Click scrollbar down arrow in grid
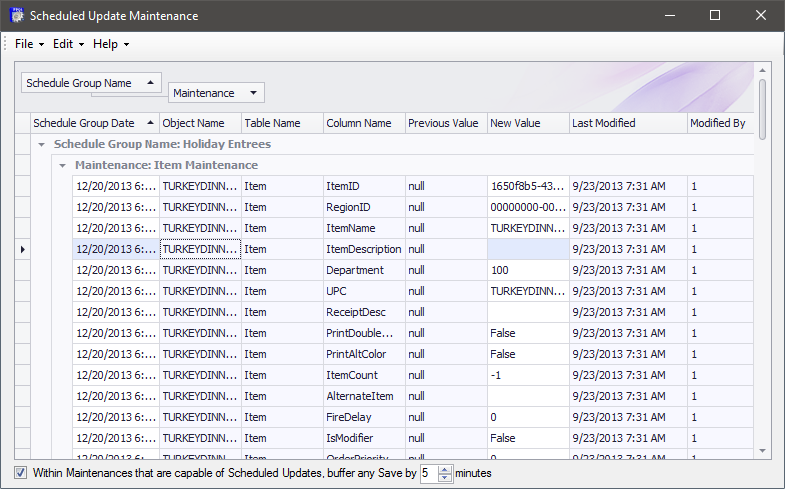The height and width of the screenshot is (489, 785). point(762,451)
